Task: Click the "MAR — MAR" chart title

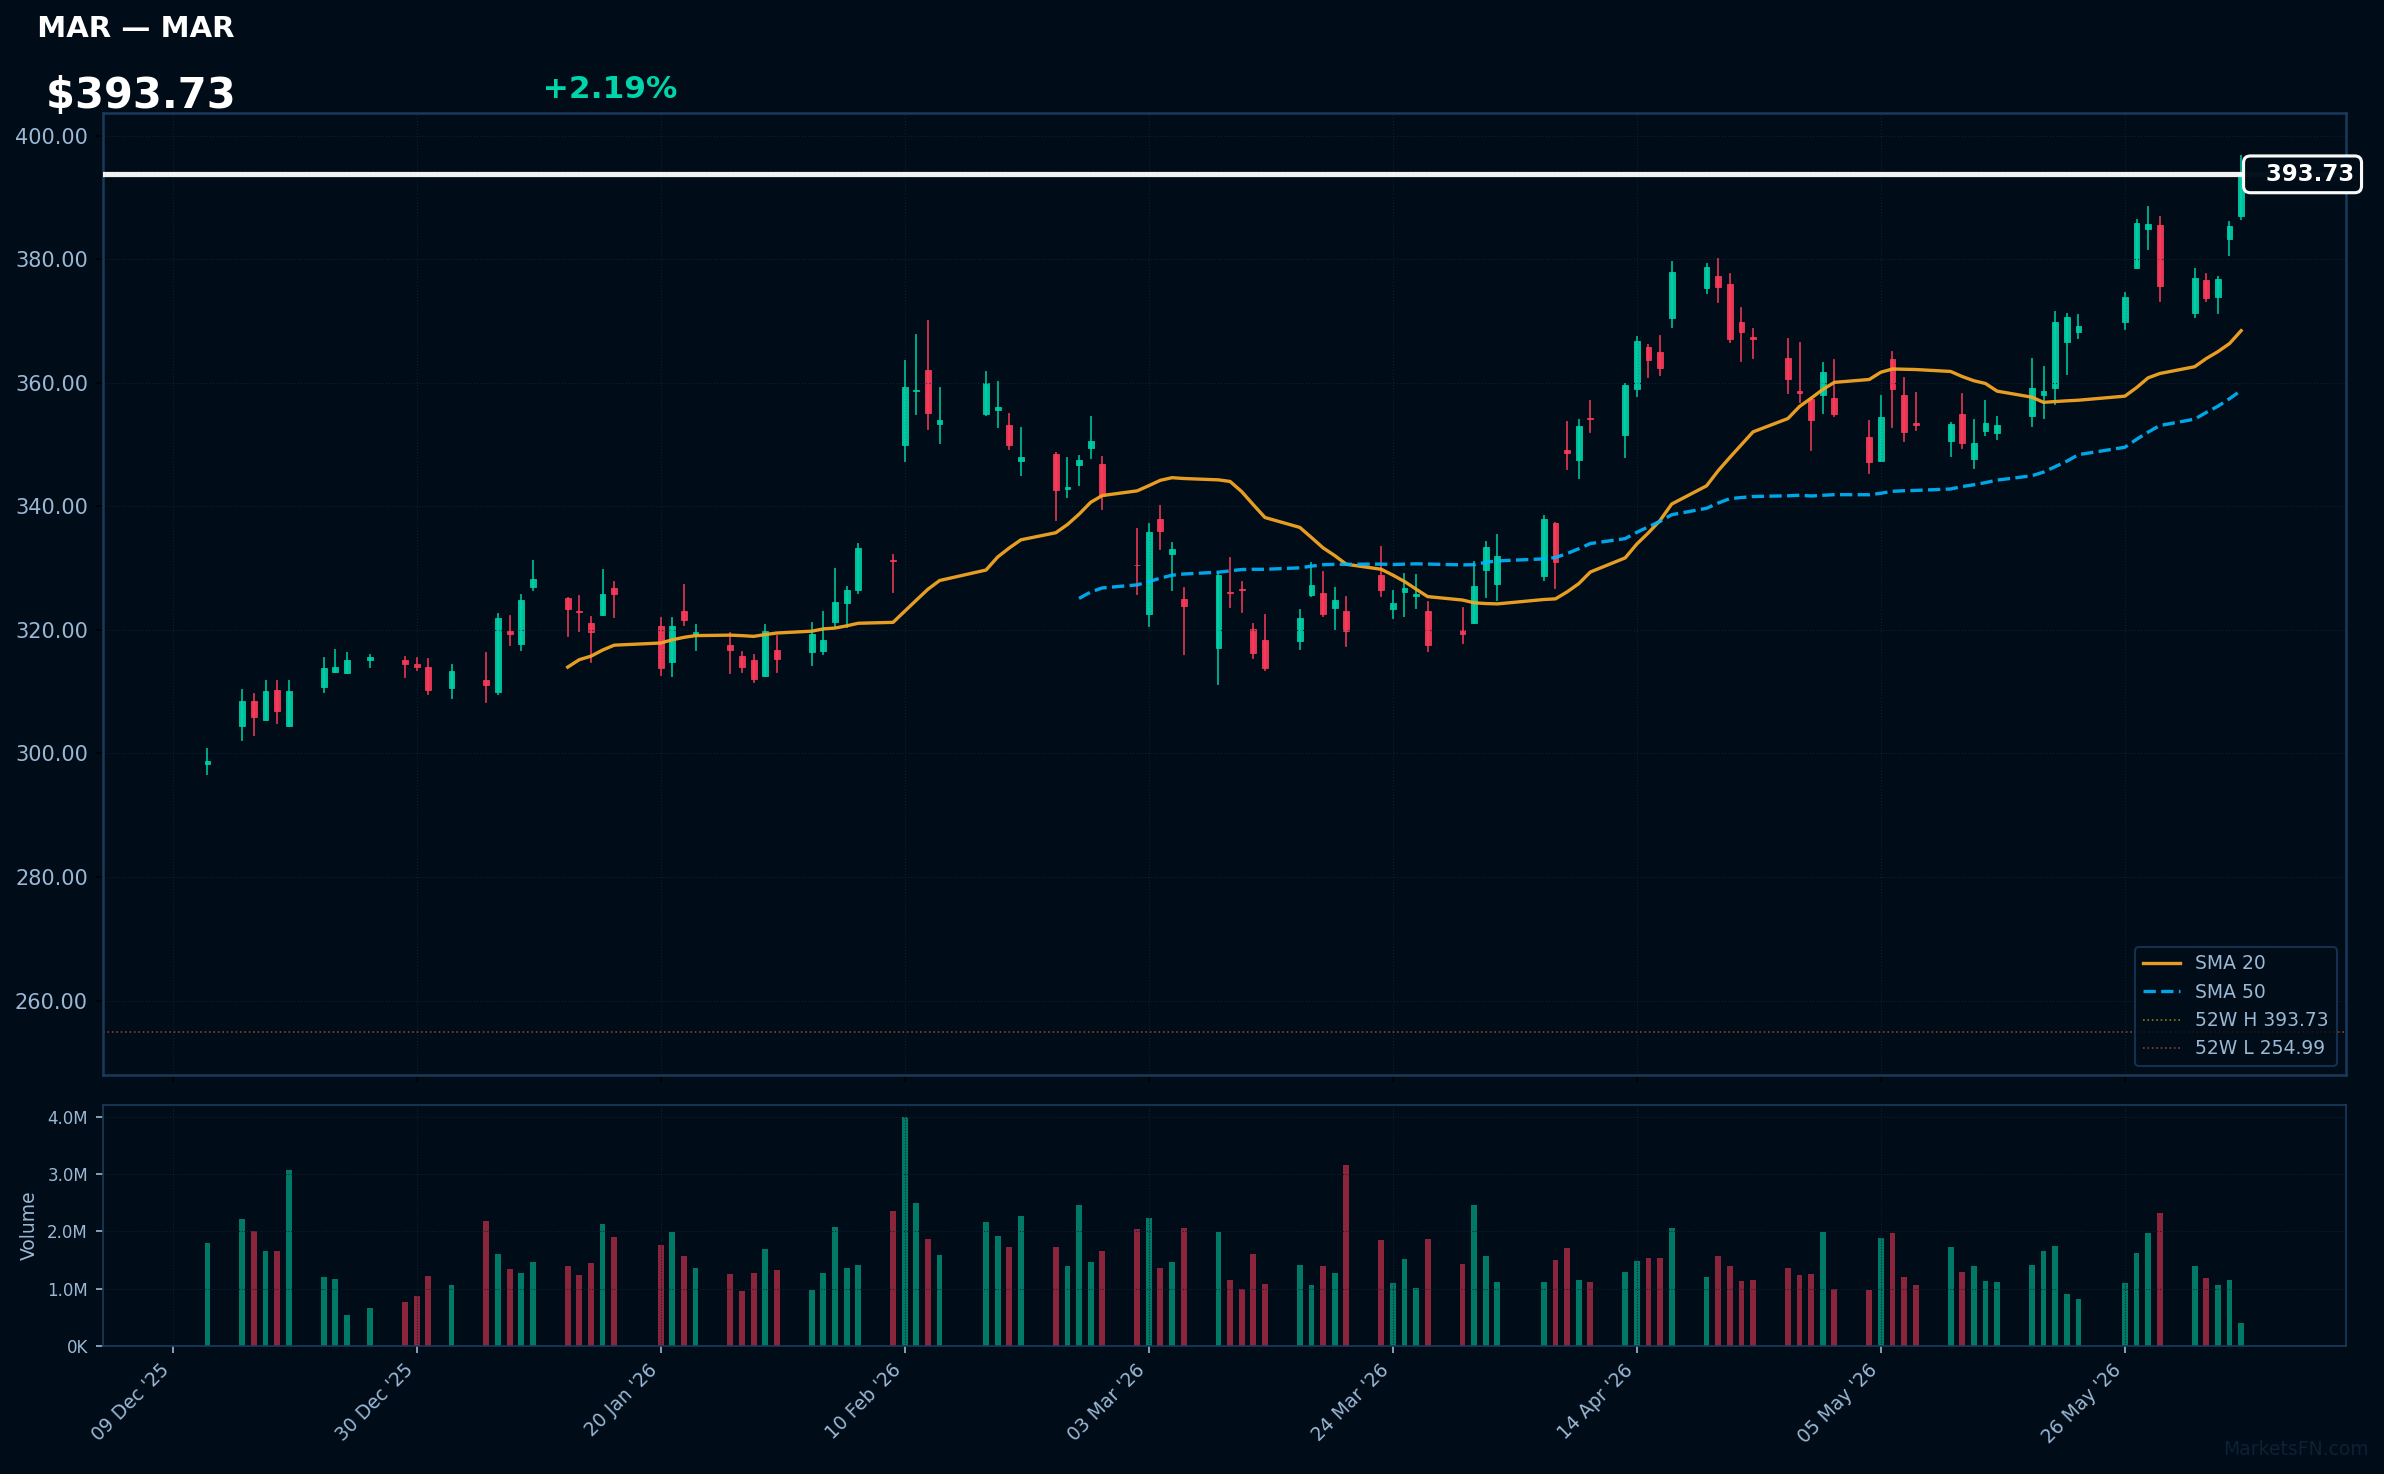Action: 135,28
